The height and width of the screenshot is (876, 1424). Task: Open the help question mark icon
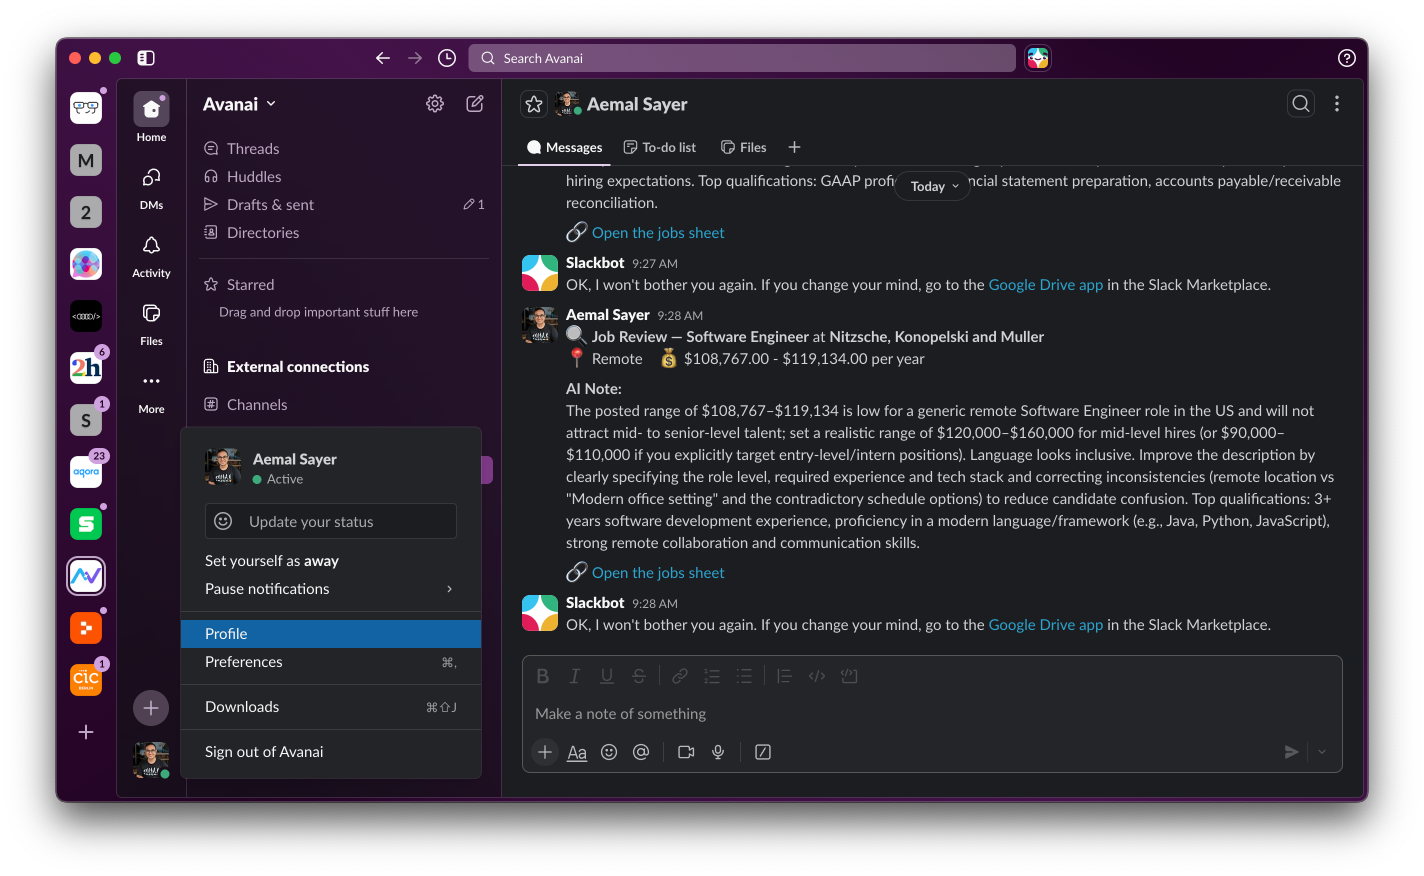click(x=1347, y=58)
